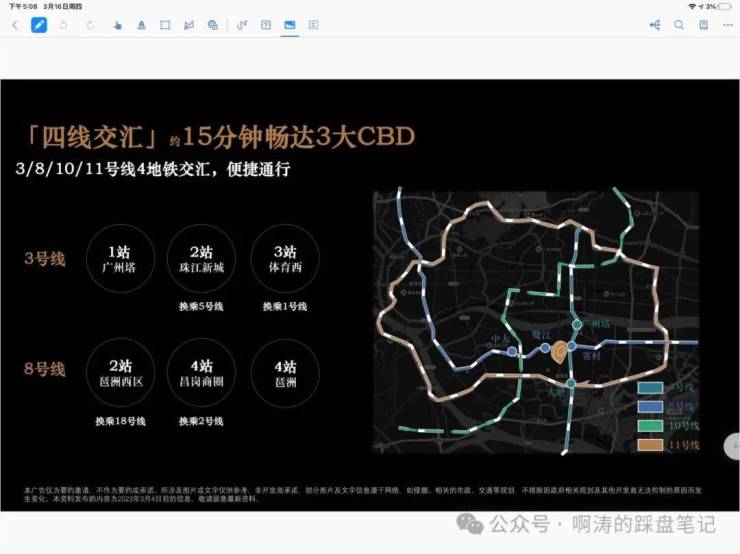Open search magnifier in the toolbar
This screenshot has width=740, height=554.
tap(679, 24)
